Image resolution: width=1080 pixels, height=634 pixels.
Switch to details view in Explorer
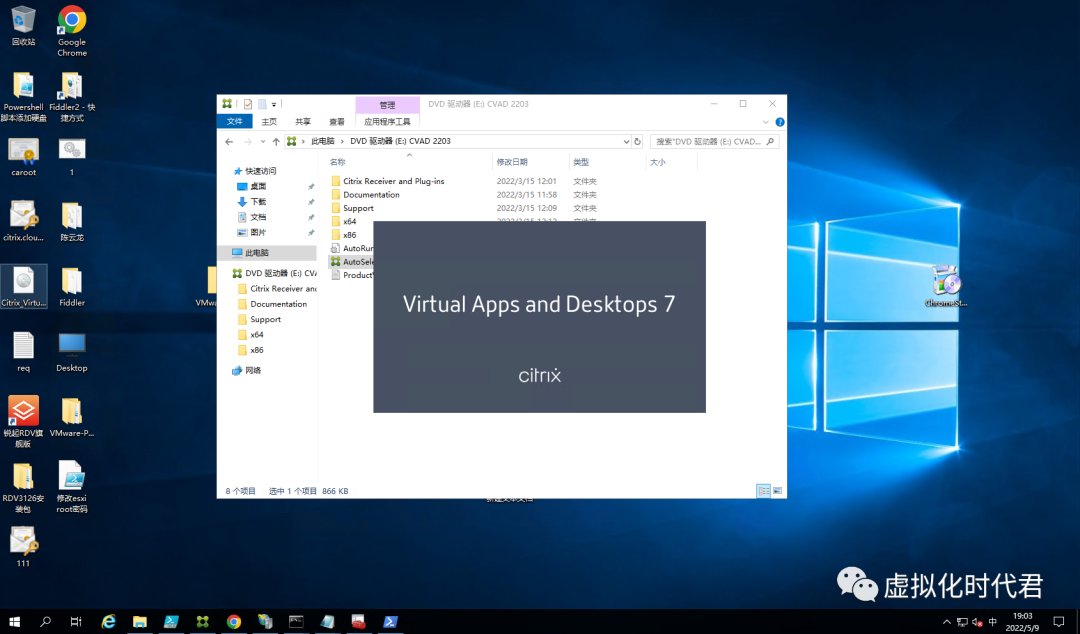tap(763, 491)
